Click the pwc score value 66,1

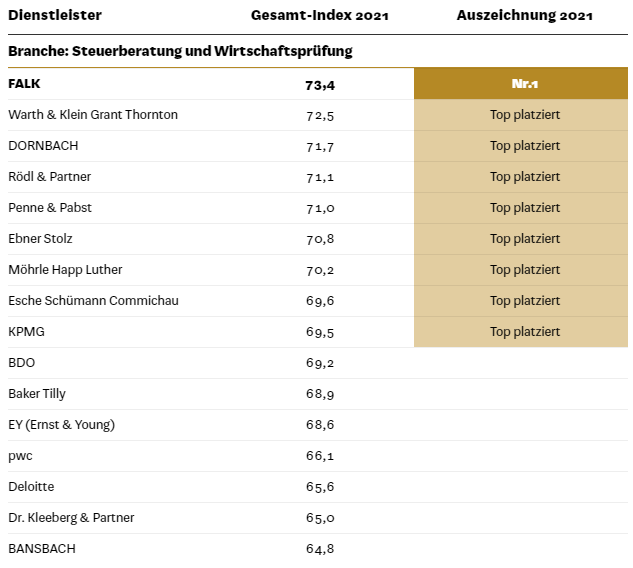[320, 456]
